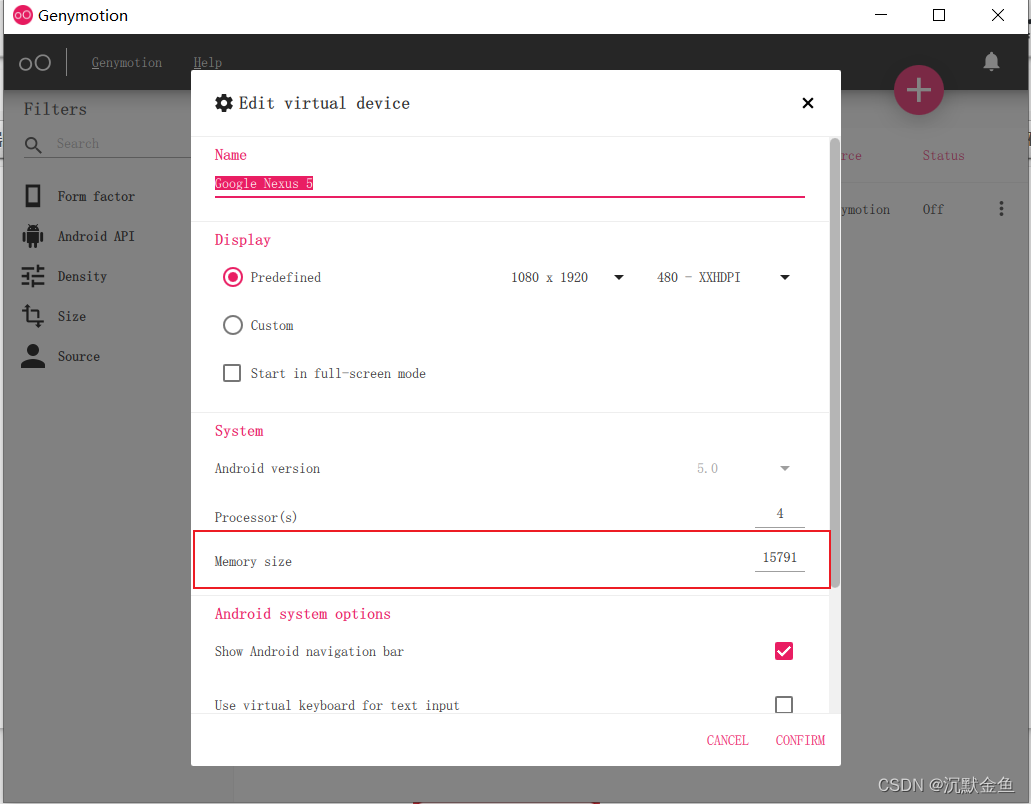Maximize the Genymotion window
Viewport: 1031px width, 804px height.
coord(939,15)
